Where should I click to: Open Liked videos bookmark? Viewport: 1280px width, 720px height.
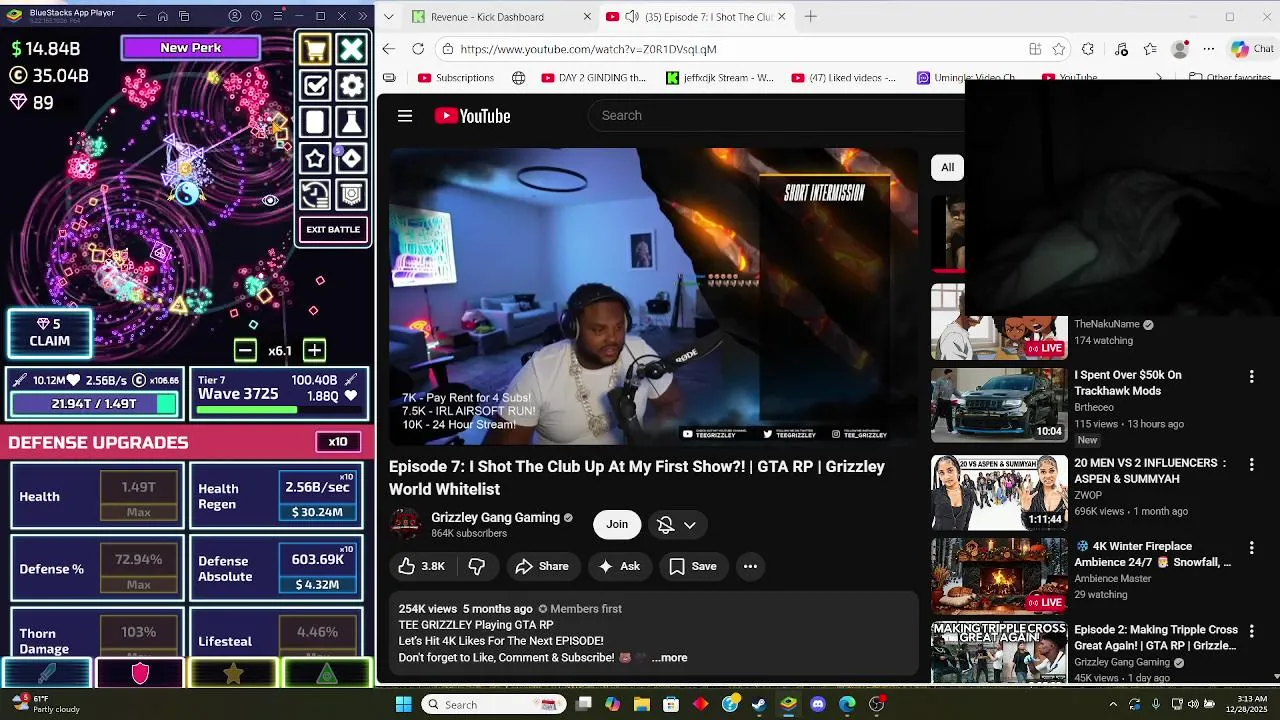[x=844, y=77]
